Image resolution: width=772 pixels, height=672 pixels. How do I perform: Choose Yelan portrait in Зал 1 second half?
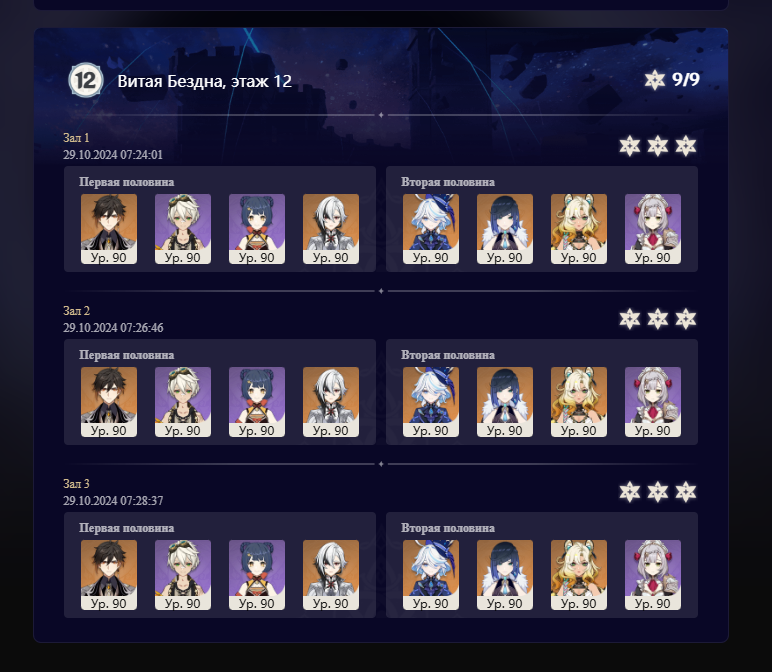point(505,229)
